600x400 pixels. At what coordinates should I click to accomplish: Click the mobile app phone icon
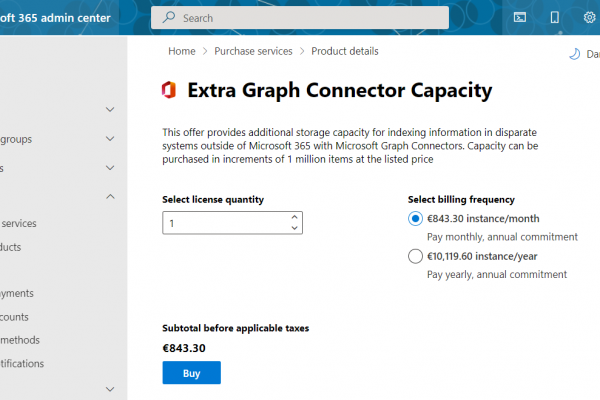(x=554, y=17)
